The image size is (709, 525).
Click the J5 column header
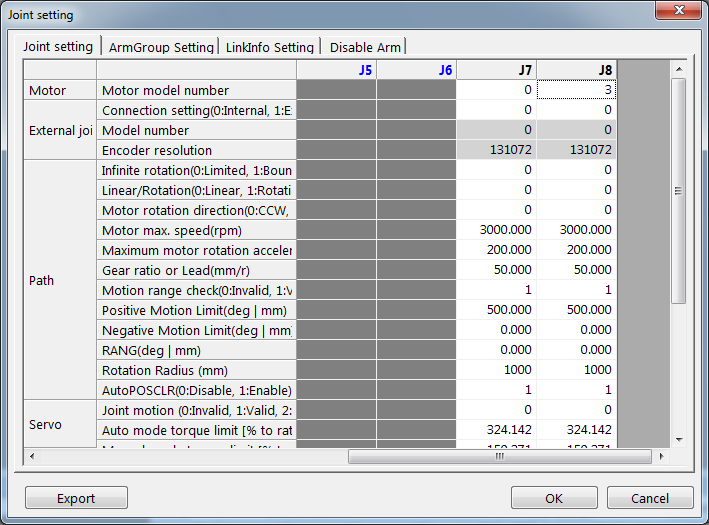click(336, 70)
